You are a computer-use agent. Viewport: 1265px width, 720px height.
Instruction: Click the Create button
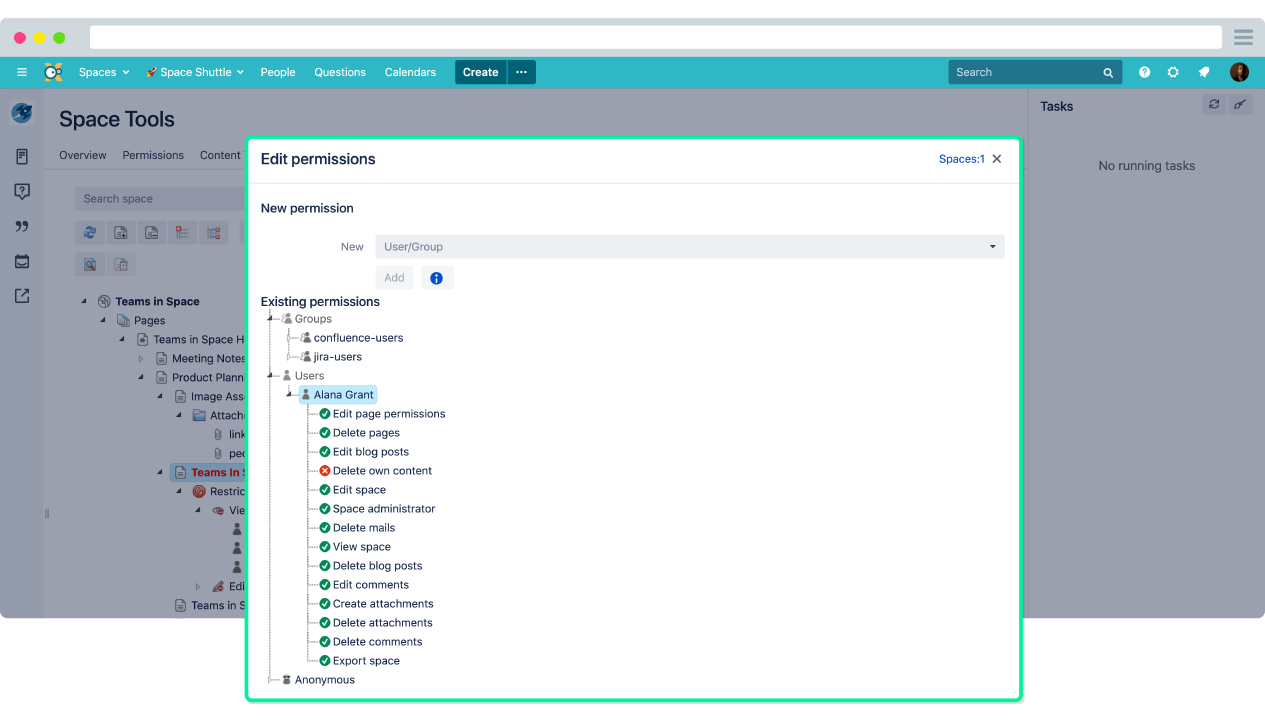point(480,72)
